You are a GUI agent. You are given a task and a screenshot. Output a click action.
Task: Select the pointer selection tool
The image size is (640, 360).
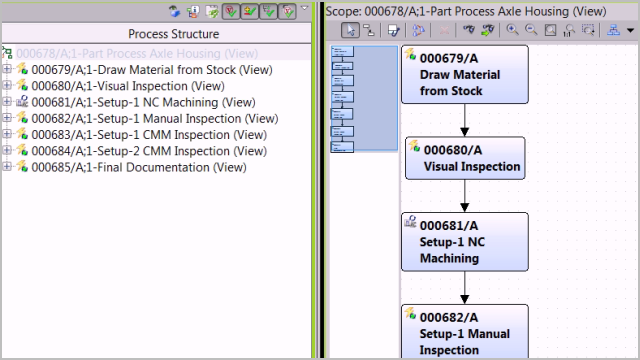tap(350, 30)
